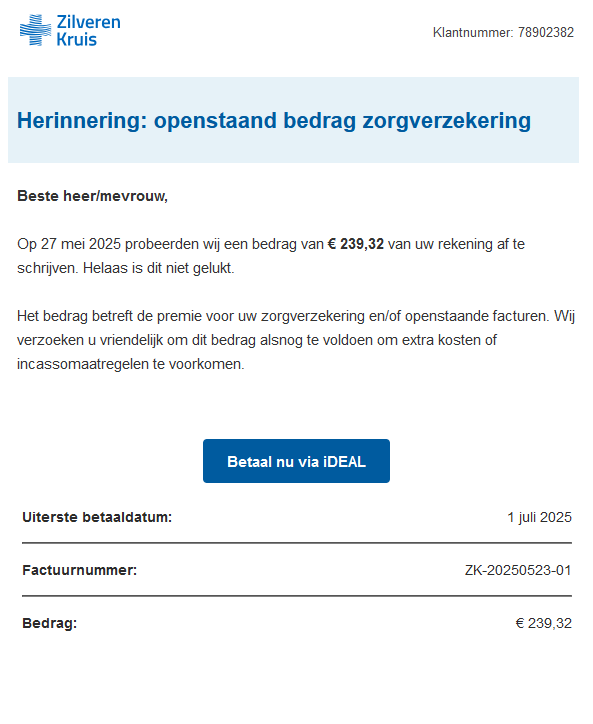Click the Helaas is dit niet gelukt sentence
The height and width of the screenshot is (724, 593).
point(158,268)
